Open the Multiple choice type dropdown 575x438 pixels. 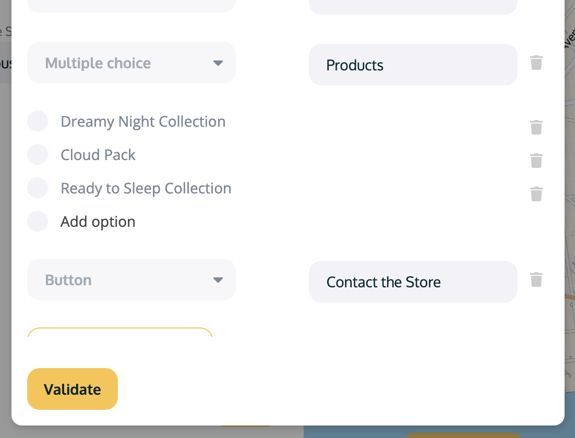(131, 63)
